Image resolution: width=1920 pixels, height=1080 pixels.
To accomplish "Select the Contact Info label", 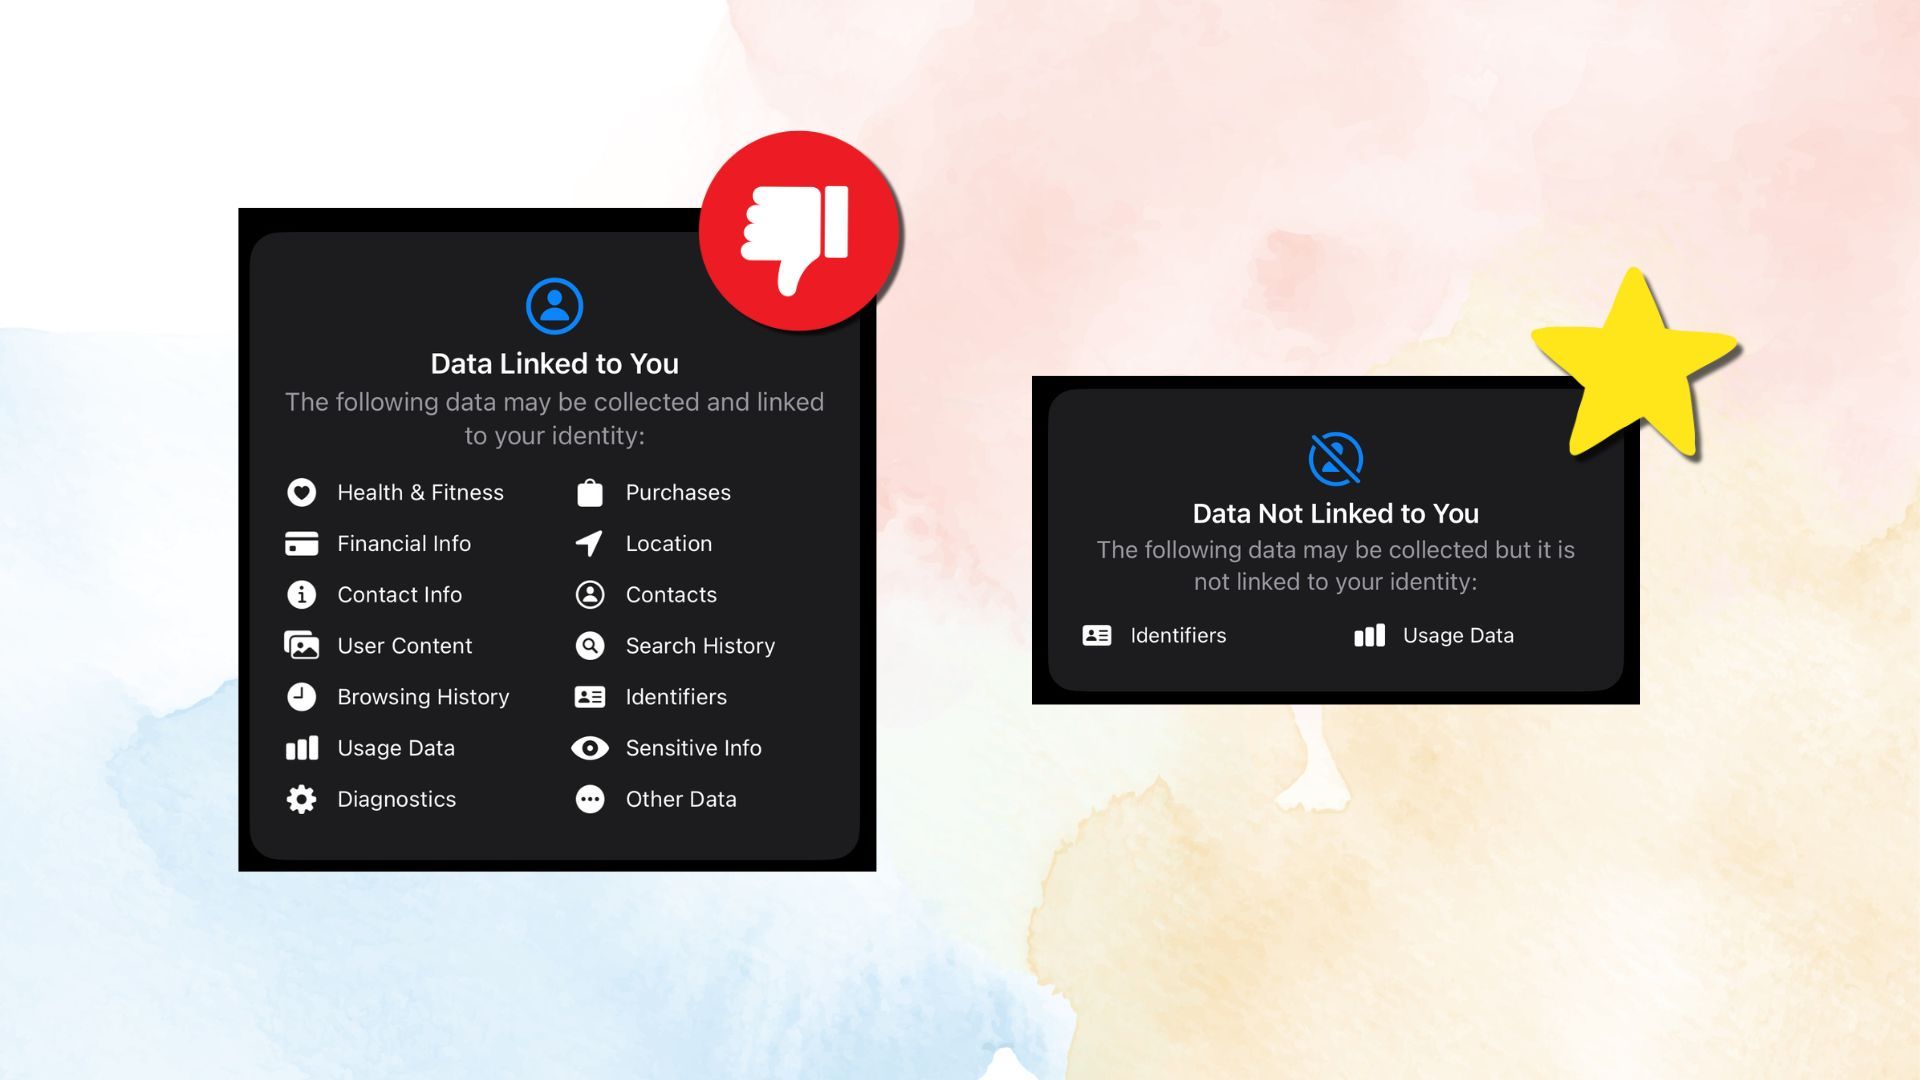I will coord(399,595).
